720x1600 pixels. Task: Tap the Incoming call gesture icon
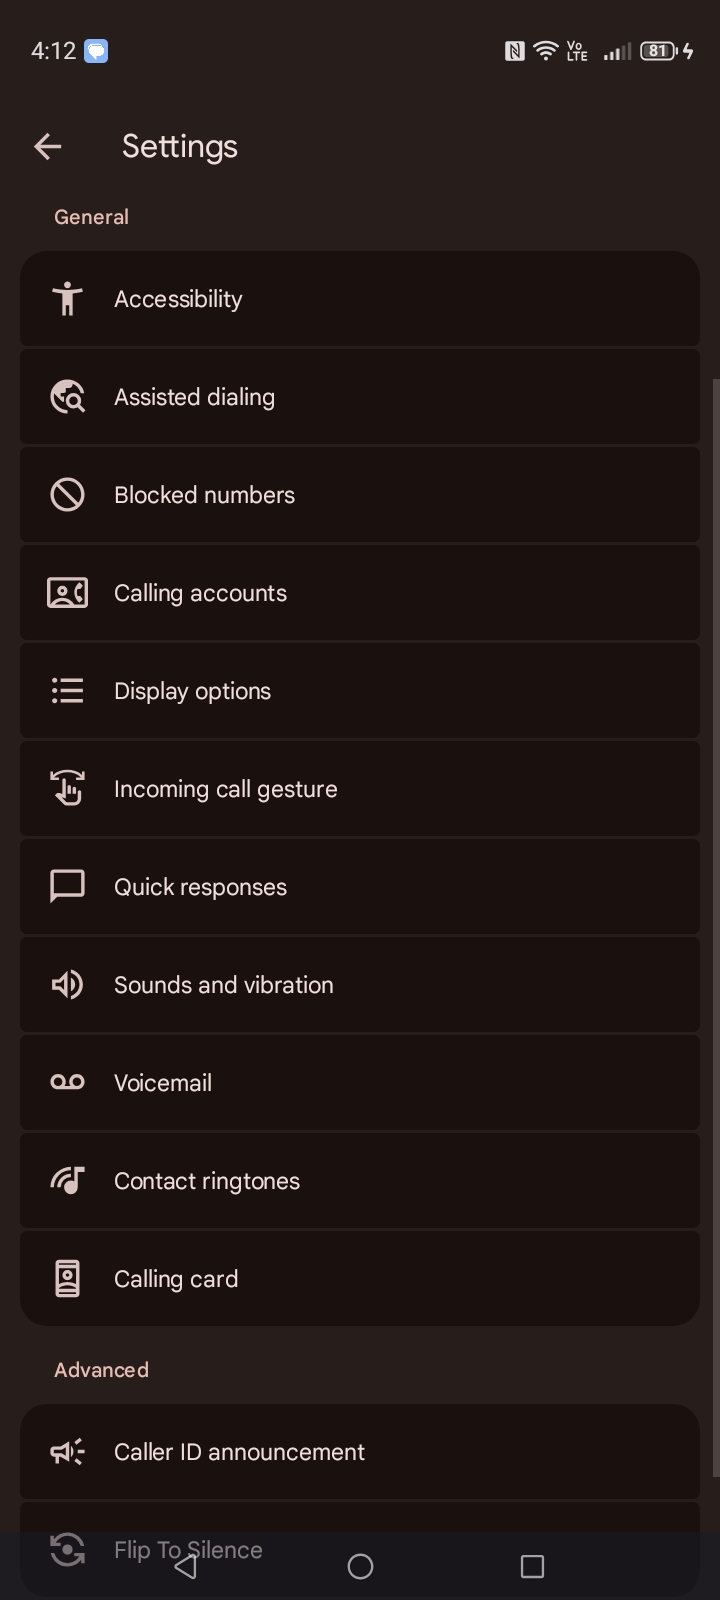[x=67, y=789]
